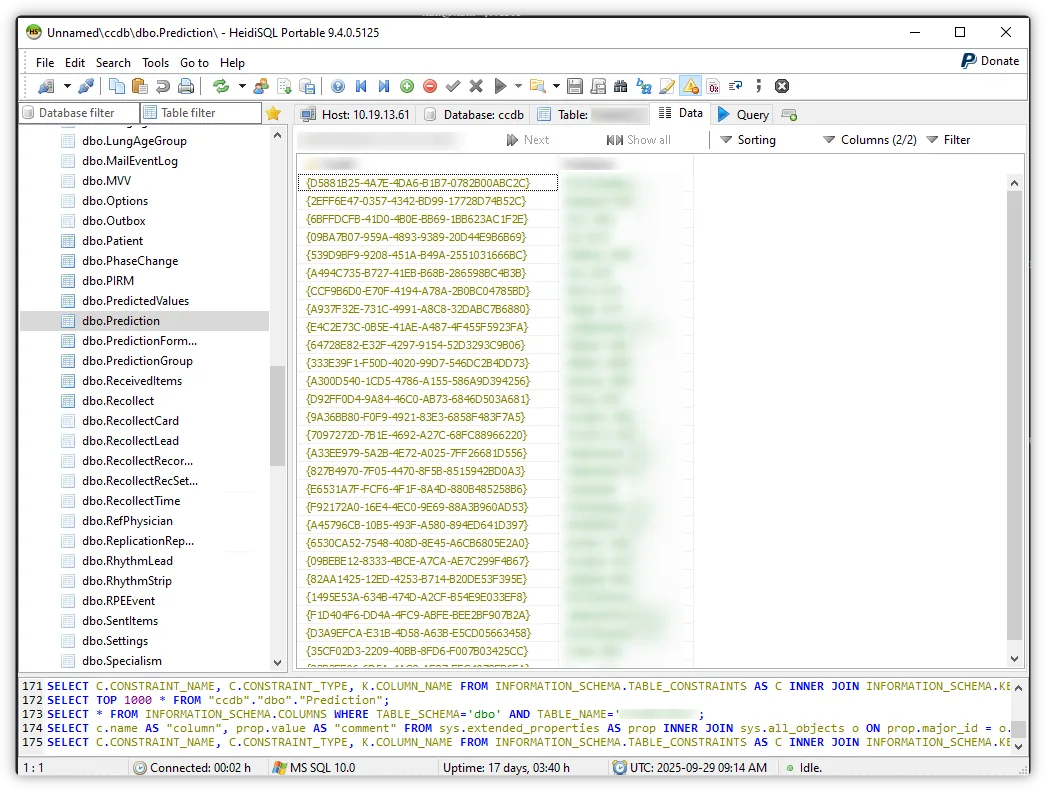Copy using the toolbar copy icon

[117, 86]
